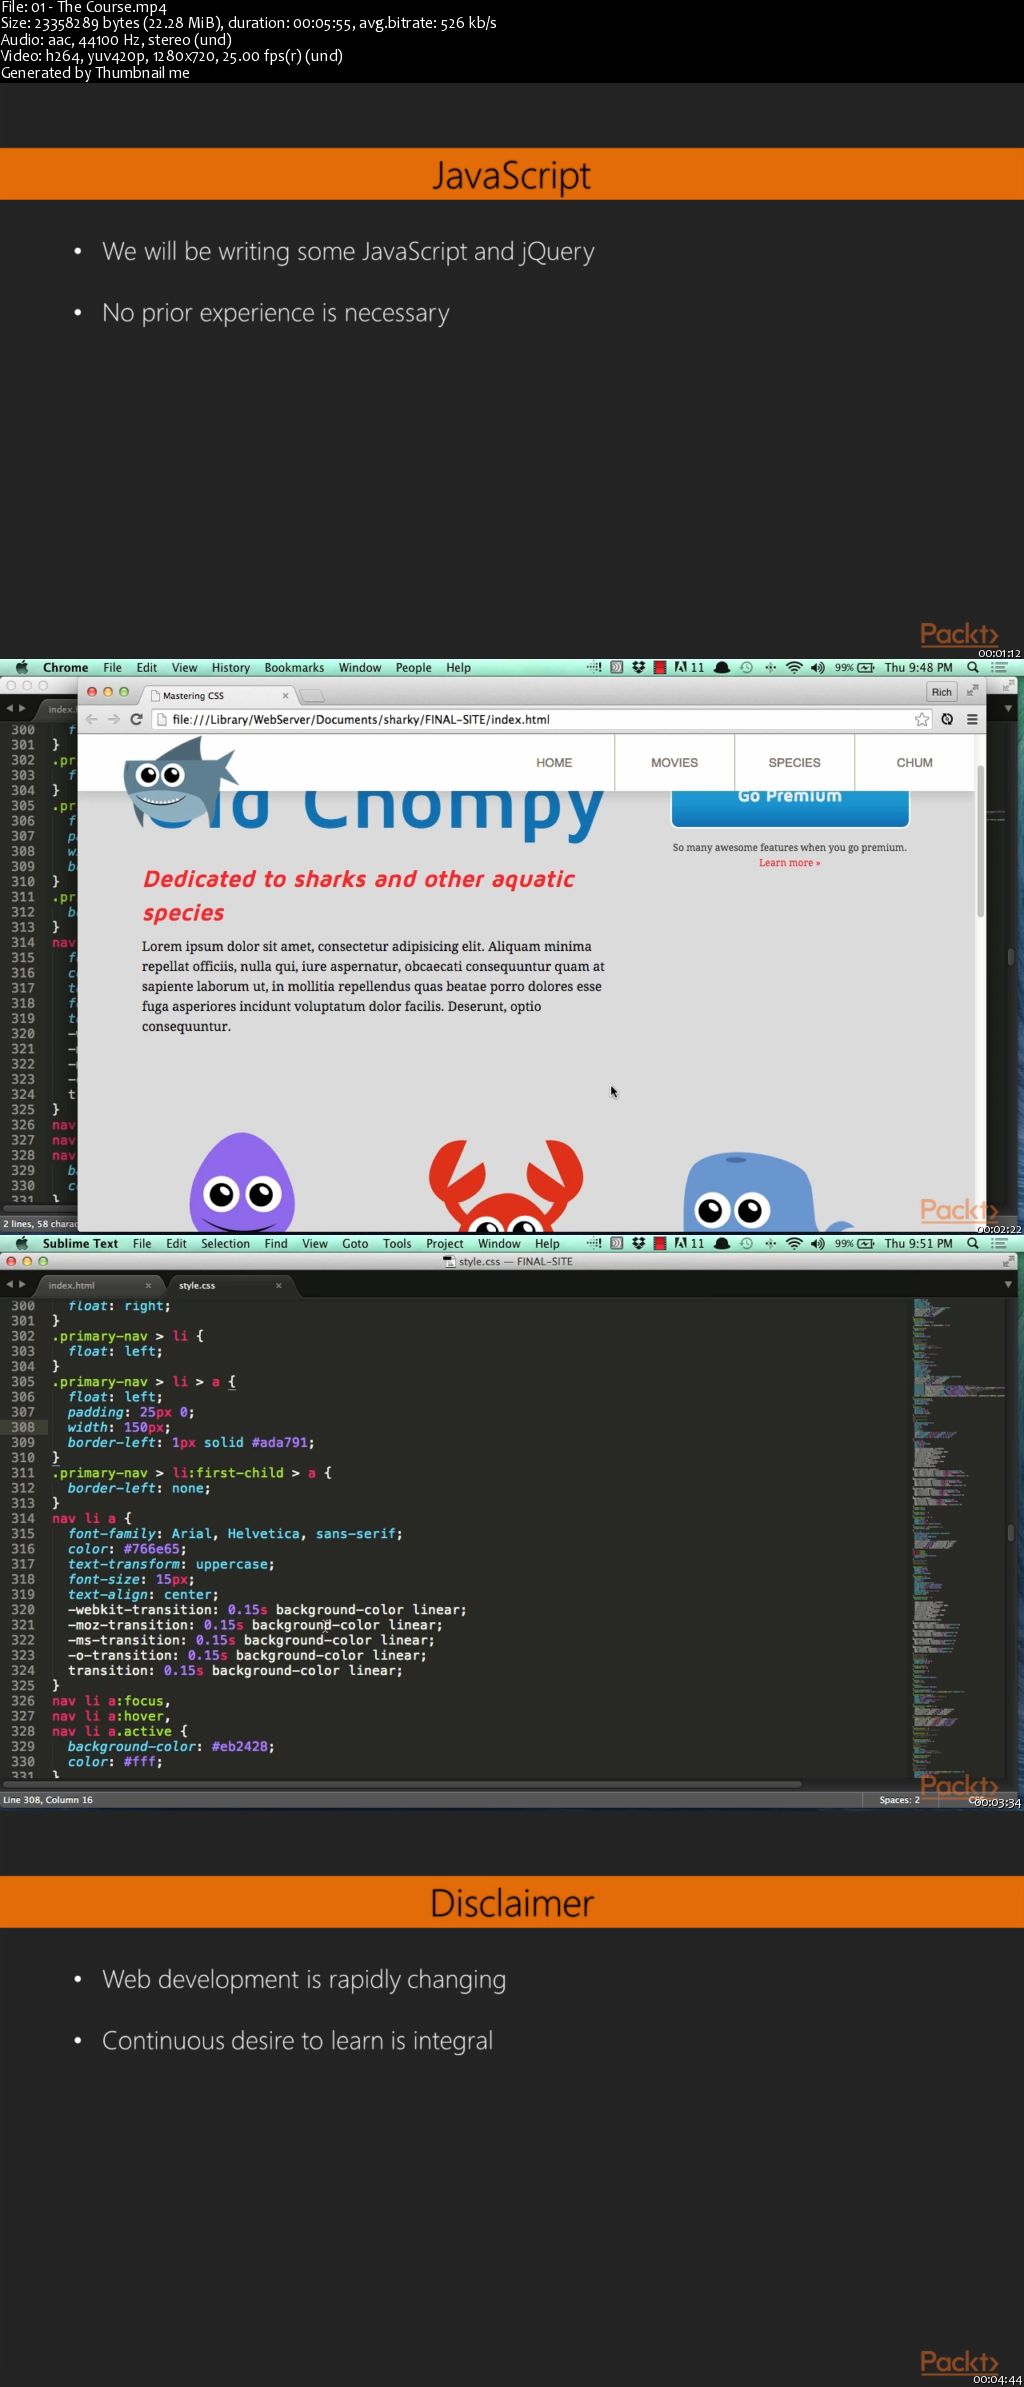The width and height of the screenshot is (1024, 2387).
Task: Open the Find menu in Sublime Text
Action: click(276, 1243)
